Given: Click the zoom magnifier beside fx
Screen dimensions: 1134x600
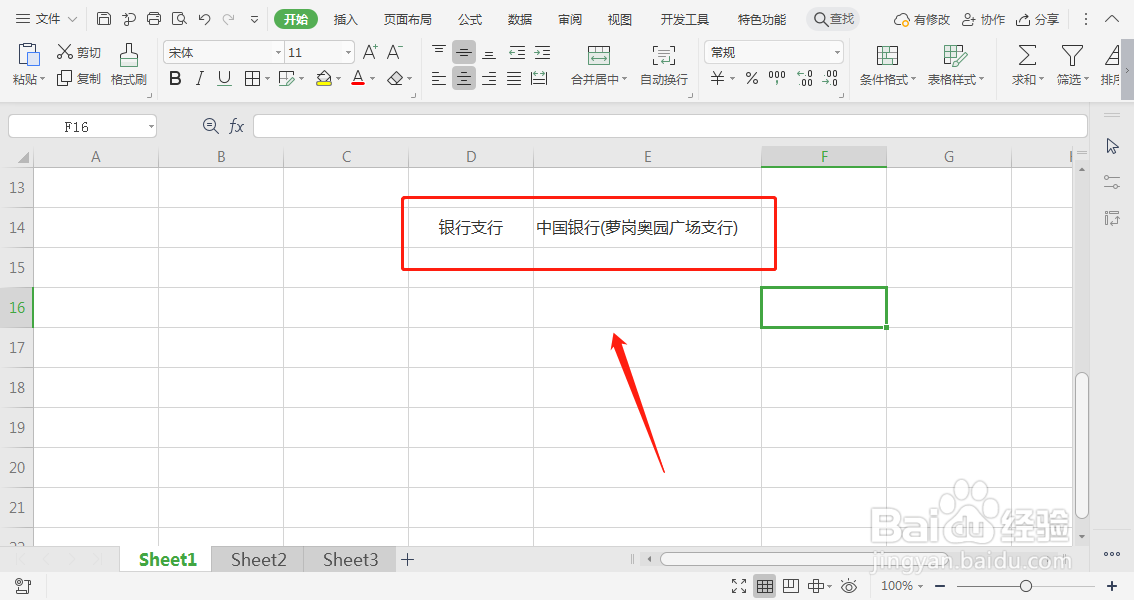Looking at the screenshot, I should point(210,127).
